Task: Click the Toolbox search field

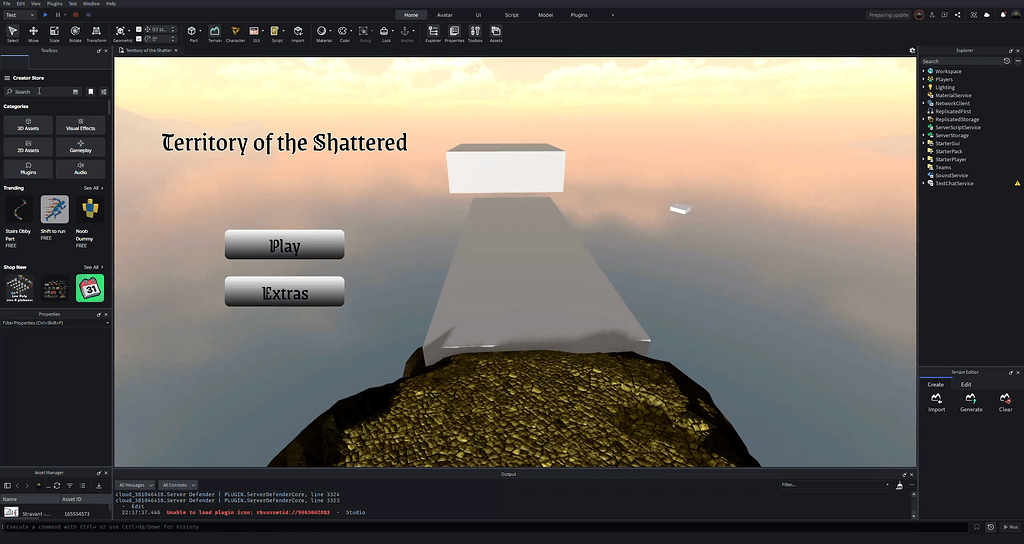Action: [x=42, y=91]
